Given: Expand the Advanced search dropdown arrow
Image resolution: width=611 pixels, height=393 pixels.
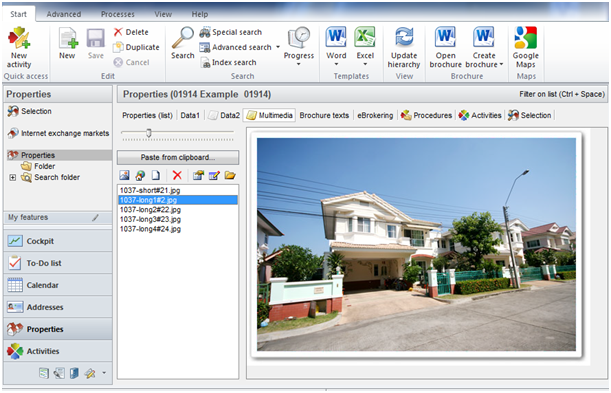Looking at the screenshot, I should click(278, 47).
